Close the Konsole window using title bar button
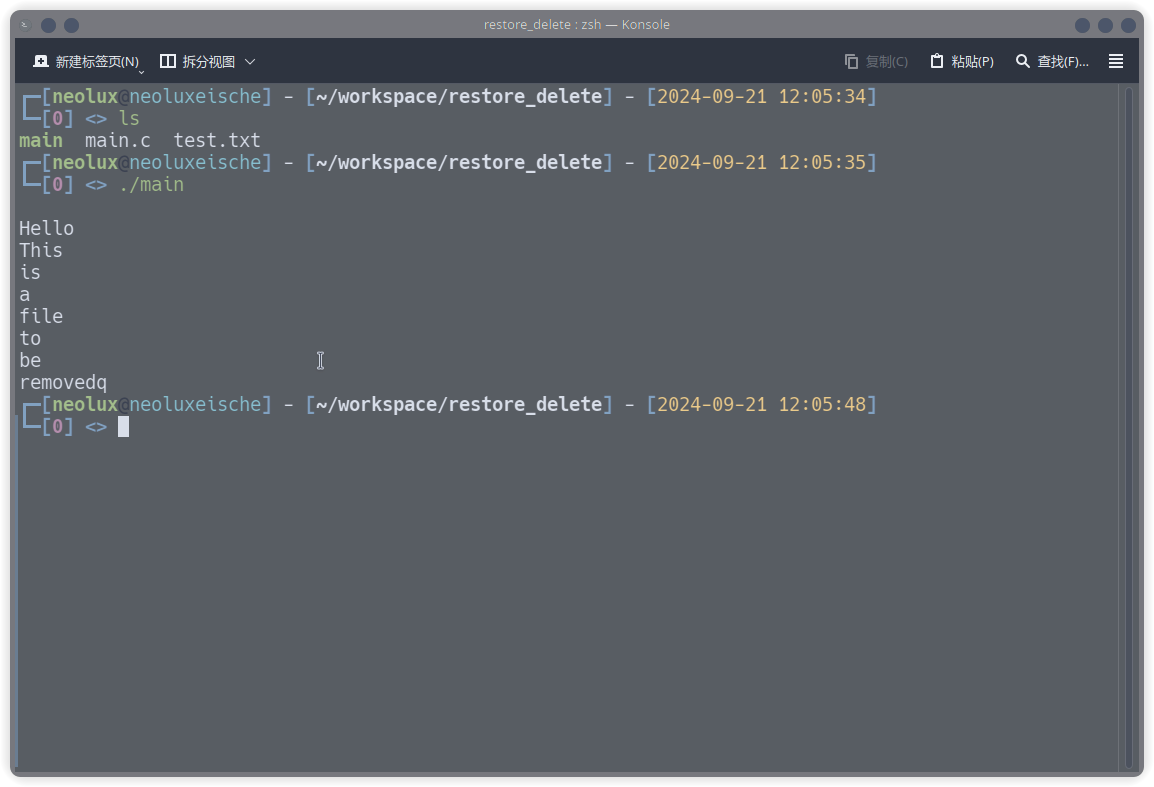1154x787 pixels. click(1128, 25)
